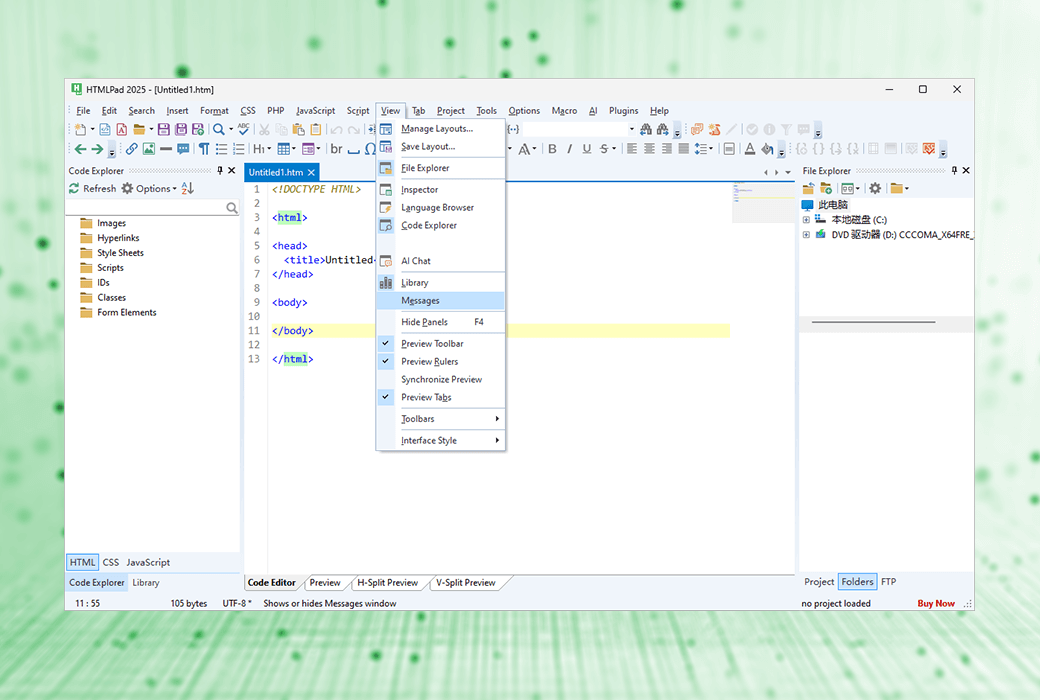Switch to the H-Split Preview tab
This screenshot has height=700, width=1040.
click(387, 583)
